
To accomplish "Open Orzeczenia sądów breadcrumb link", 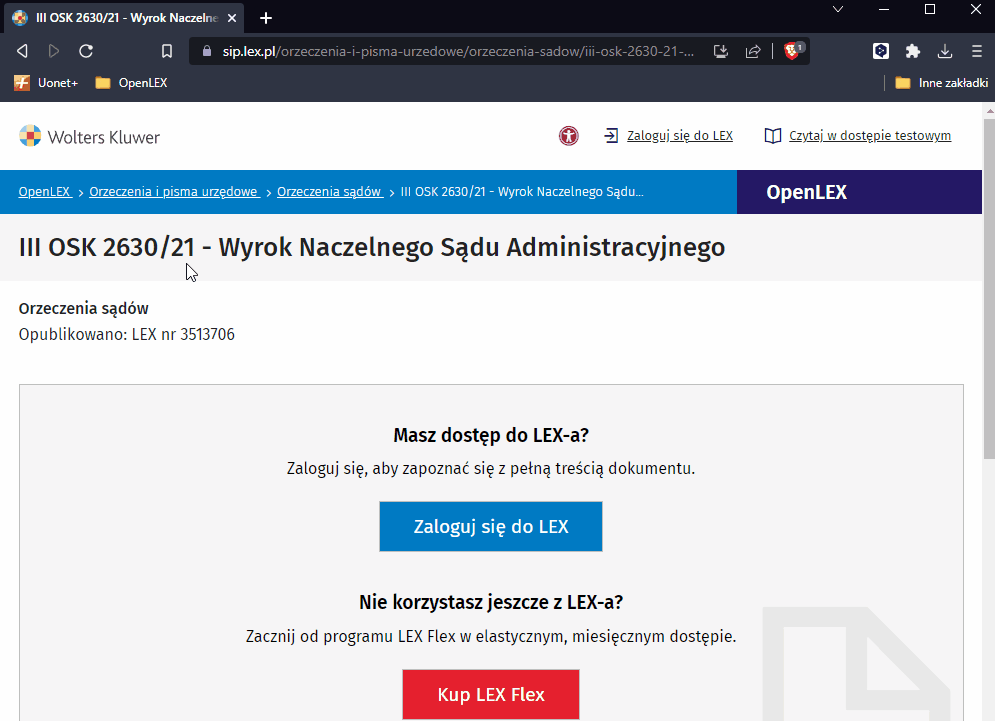I will point(329,192).
